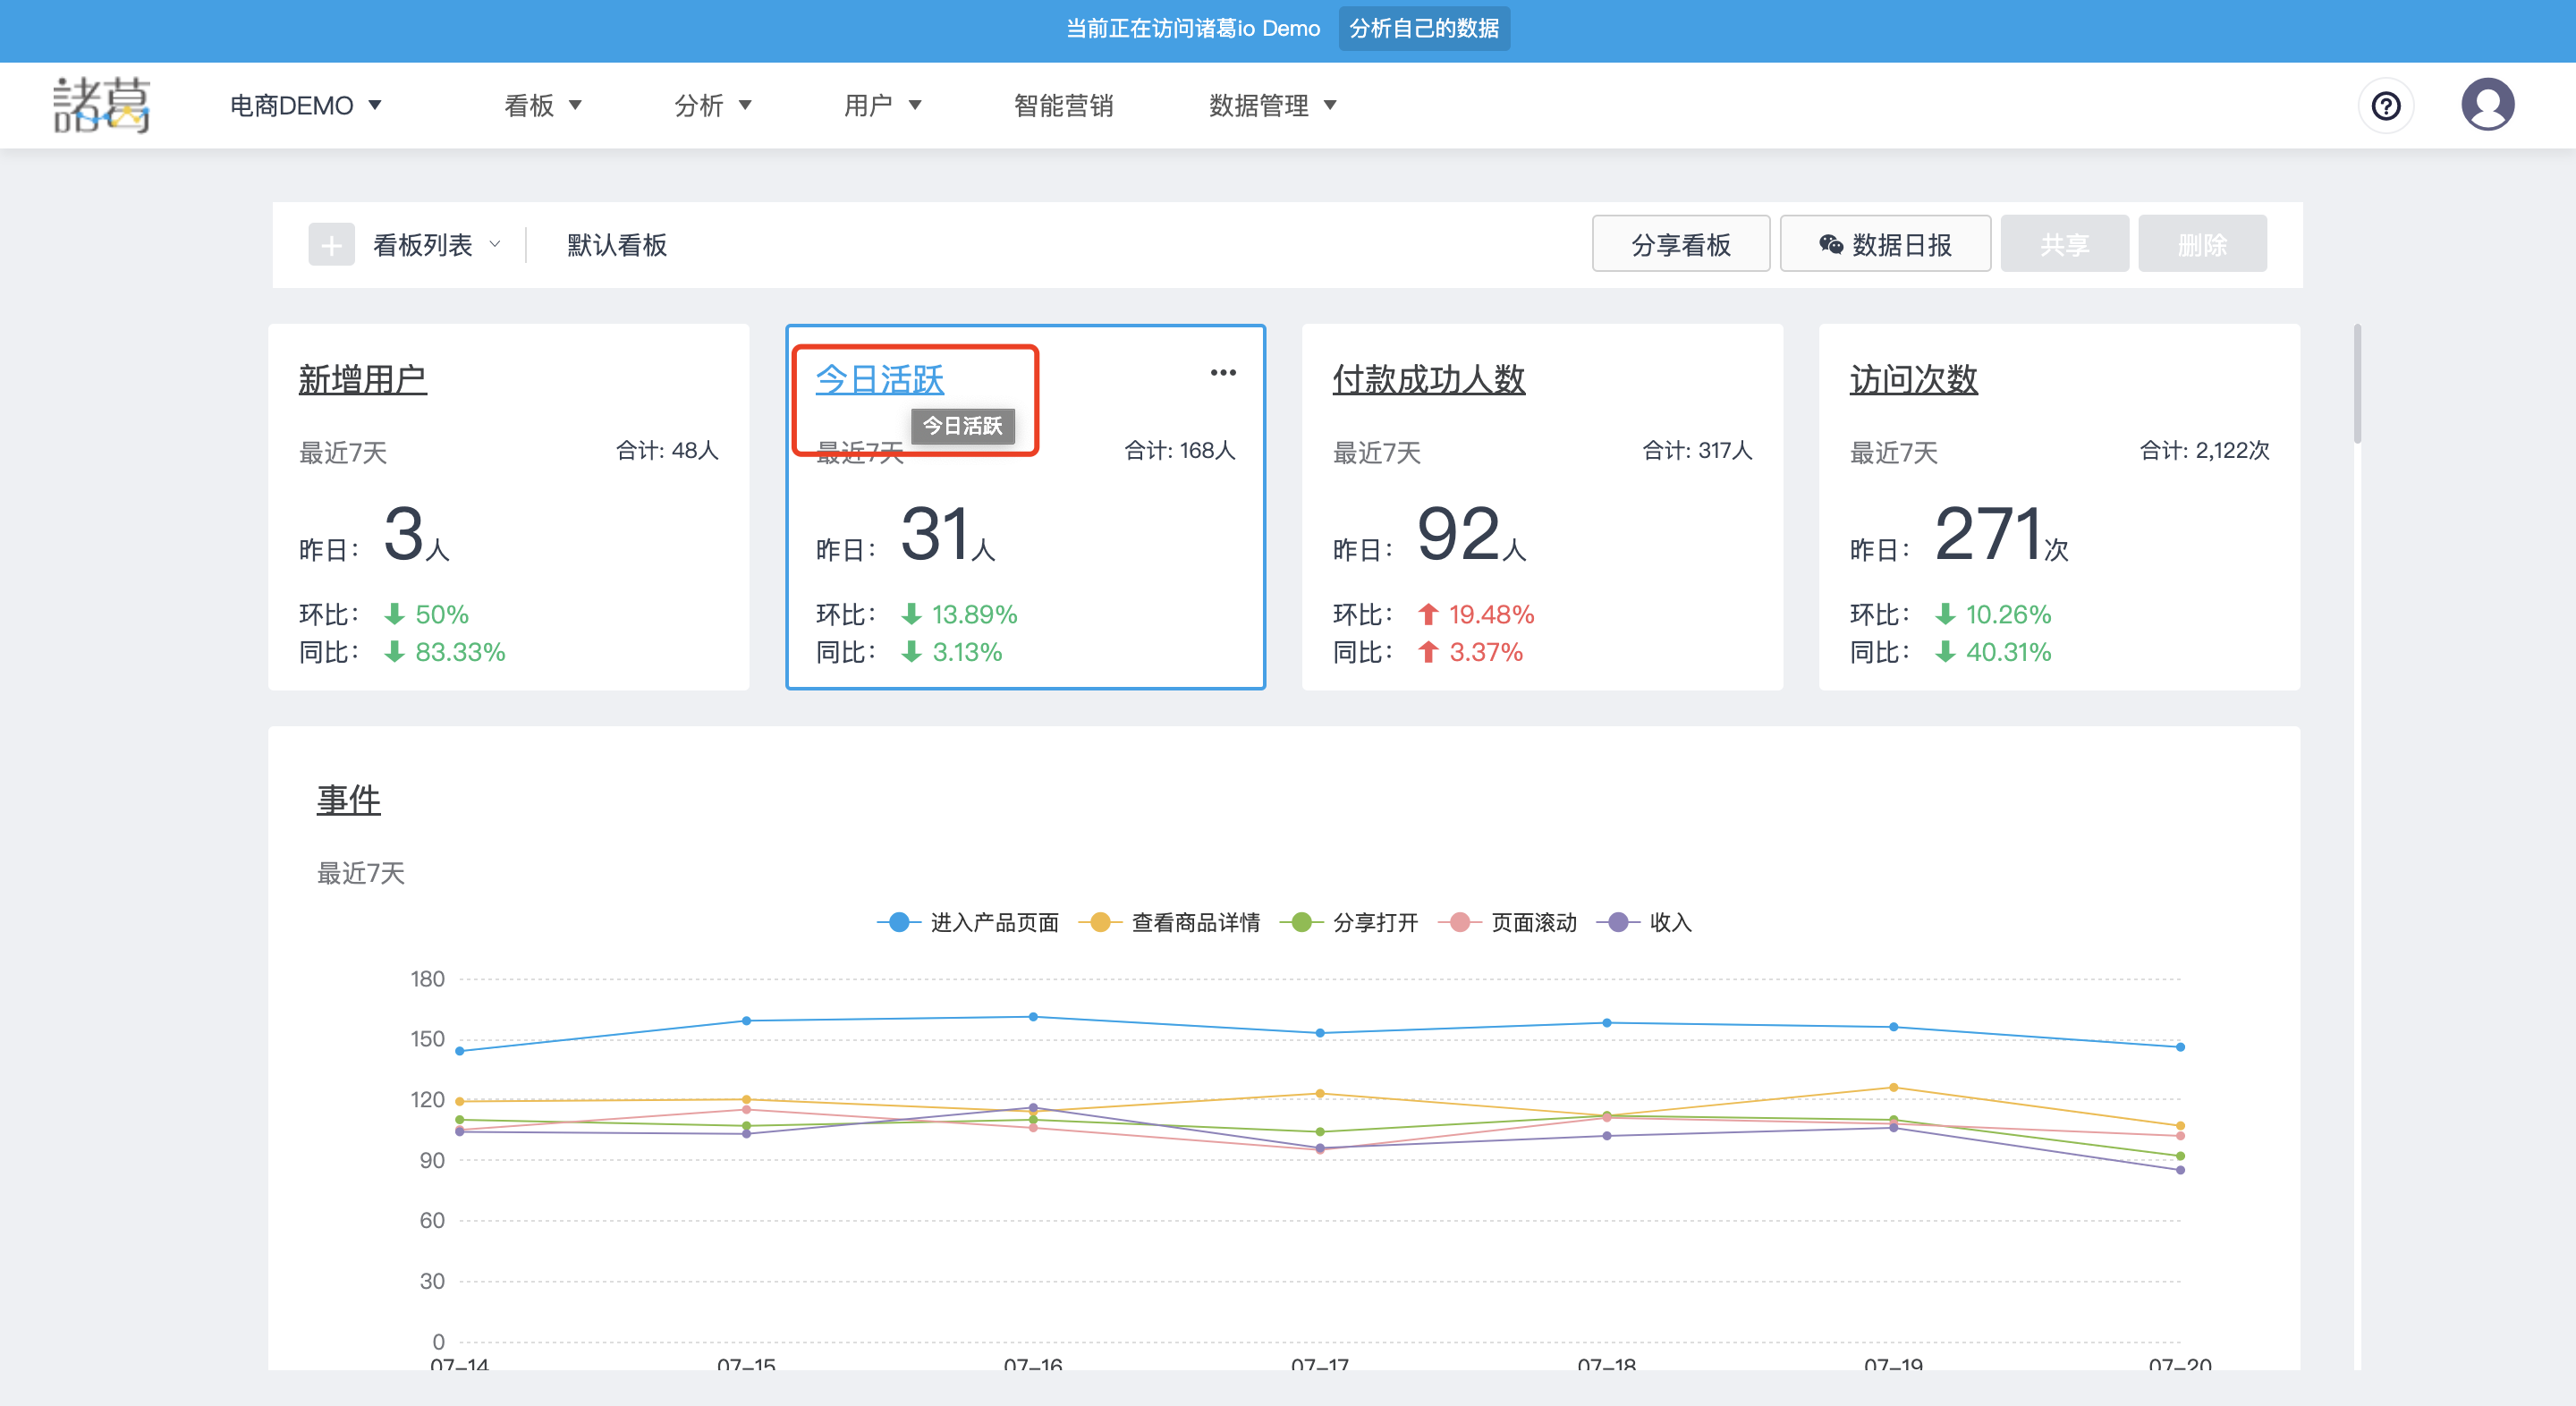The height and width of the screenshot is (1406, 2576).
Task: Open the three-dot menu on 今日活跃 card
Action: click(1223, 373)
